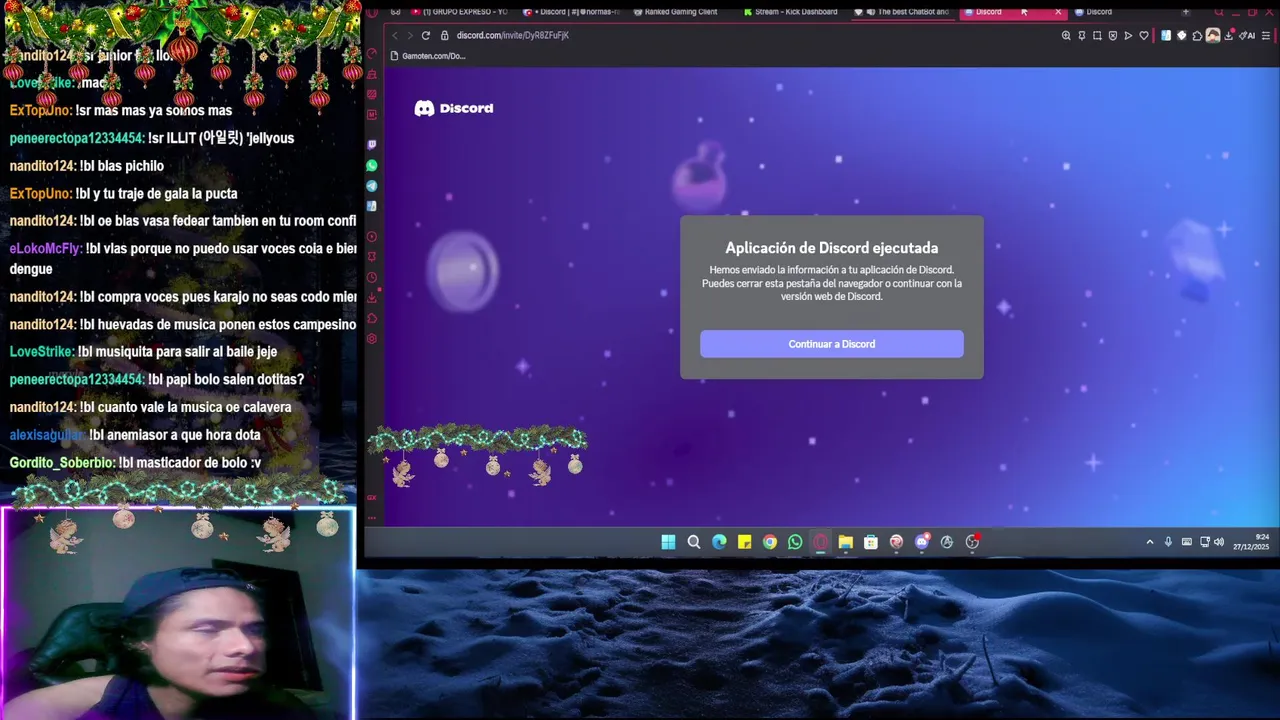Click the Discord logo on the invite page

[454, 108]
